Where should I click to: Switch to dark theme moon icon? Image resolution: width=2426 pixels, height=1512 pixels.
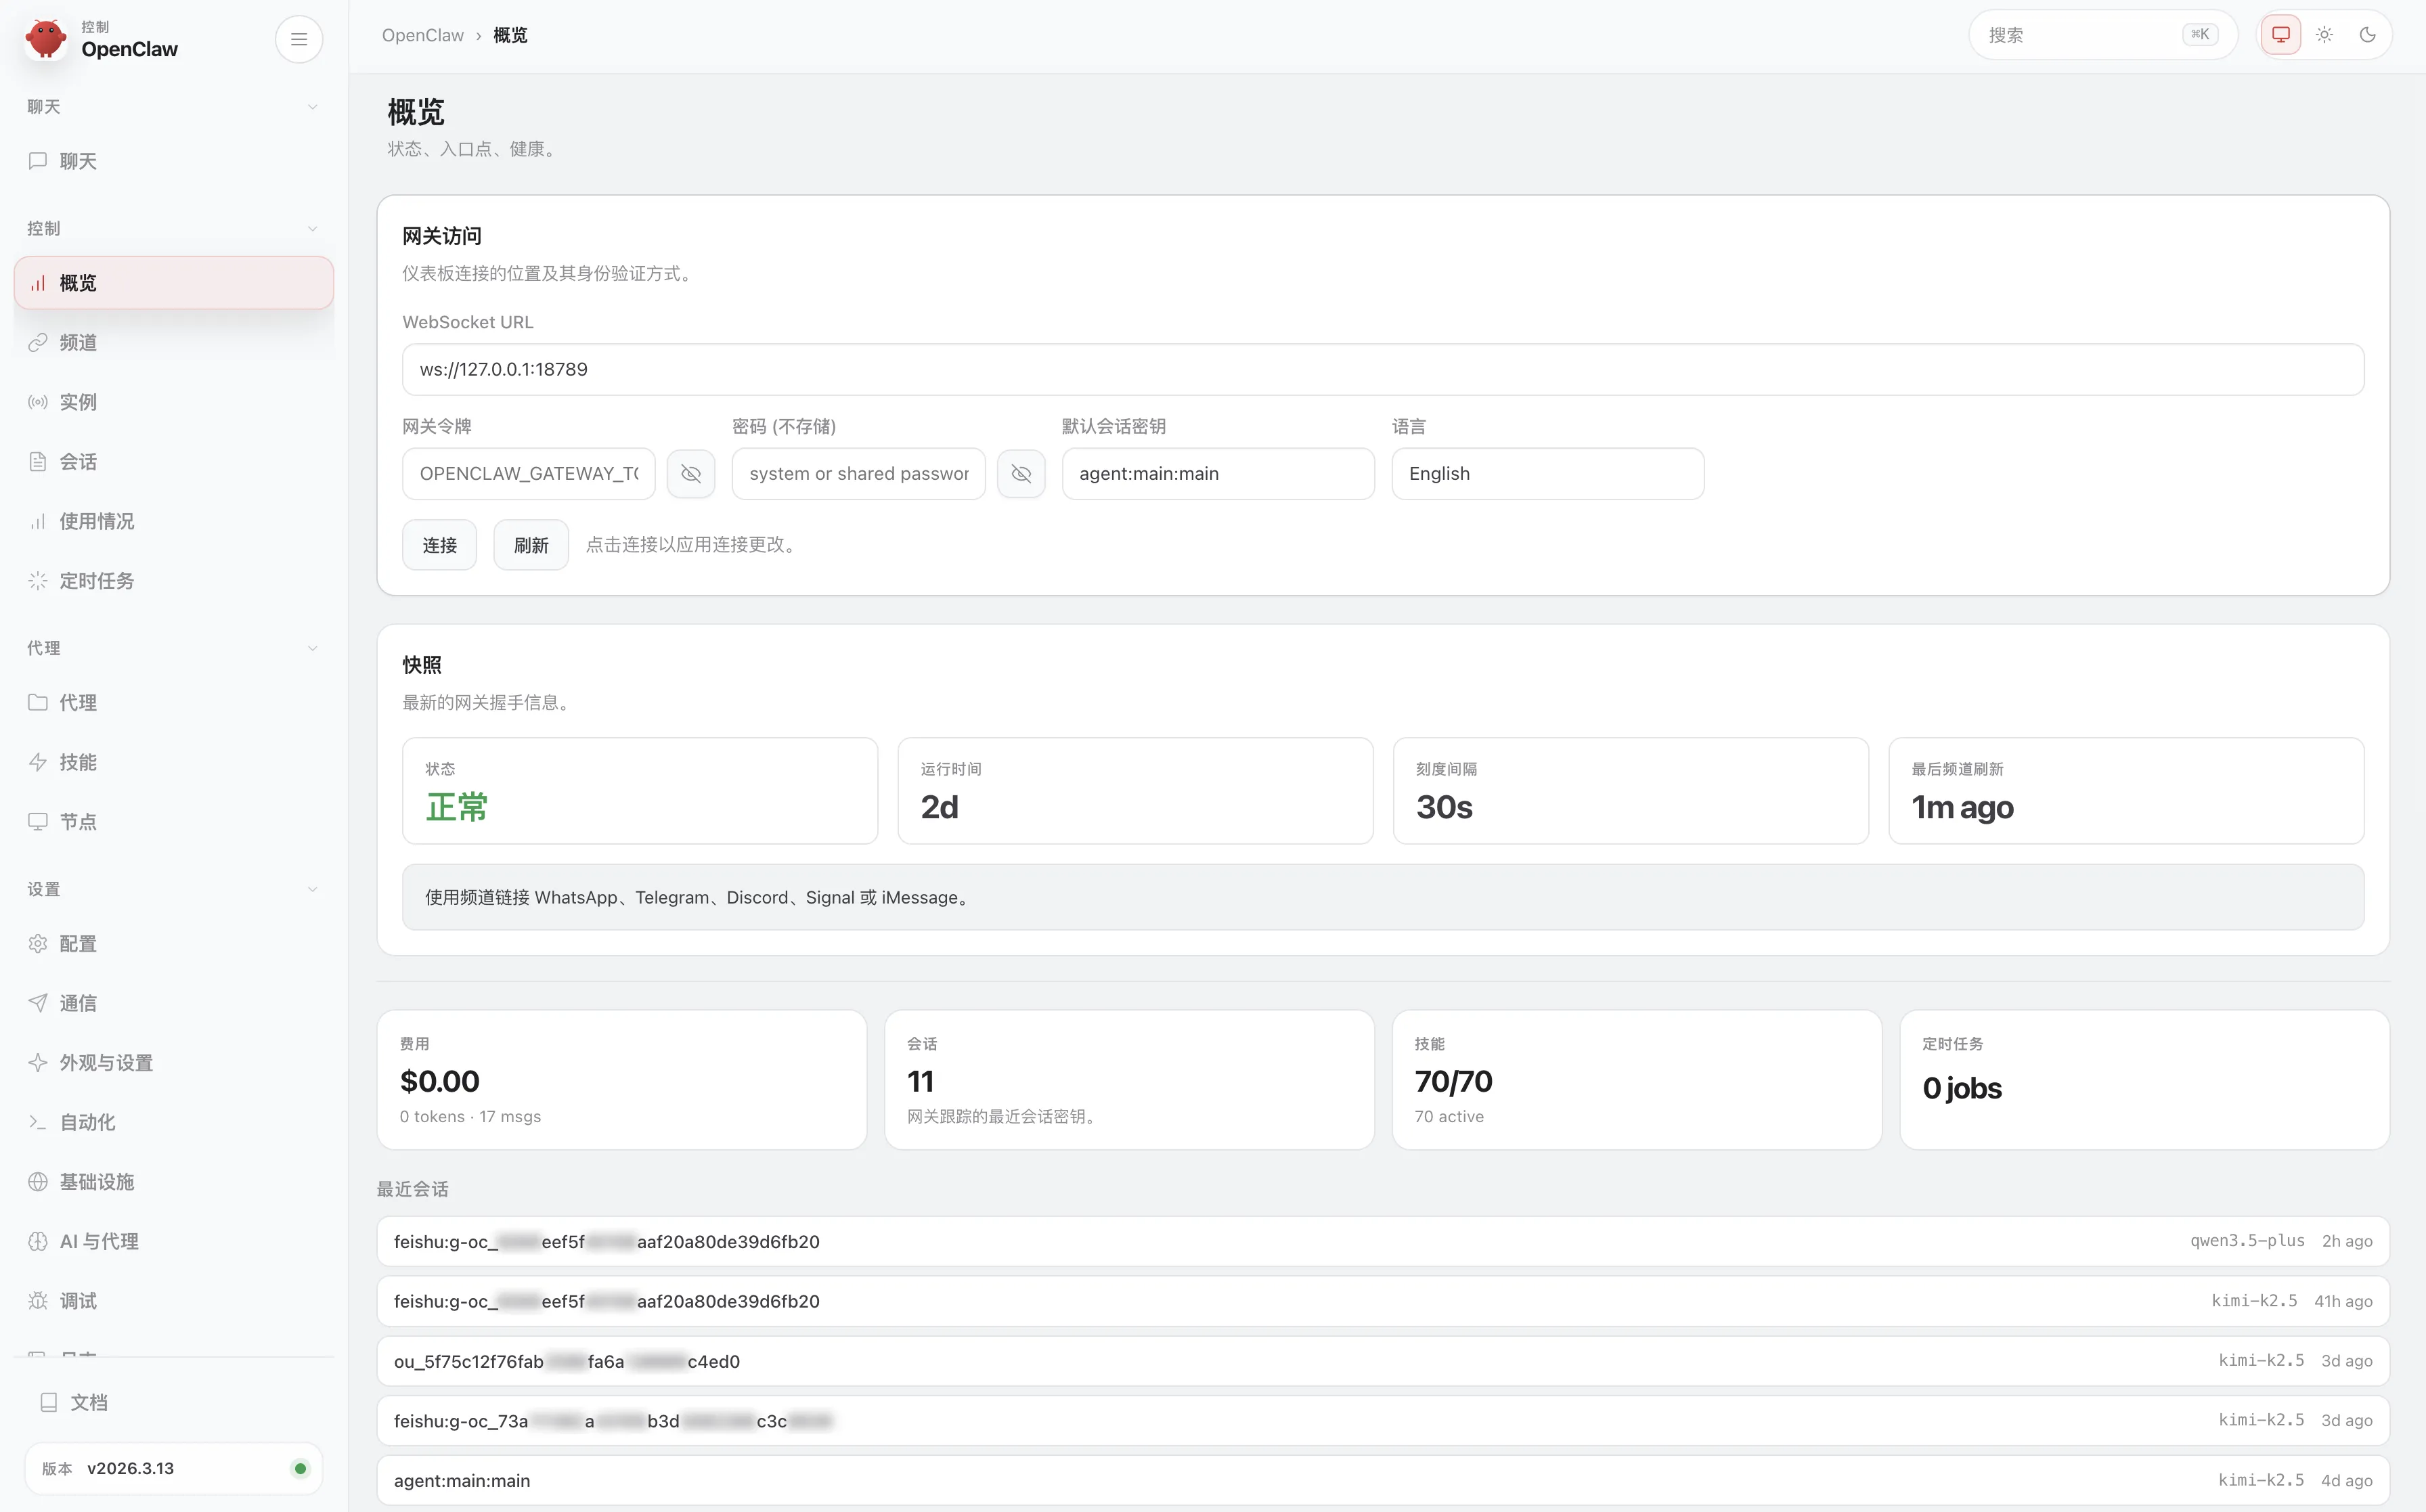pyautogui.click(x=2367, y=35)
